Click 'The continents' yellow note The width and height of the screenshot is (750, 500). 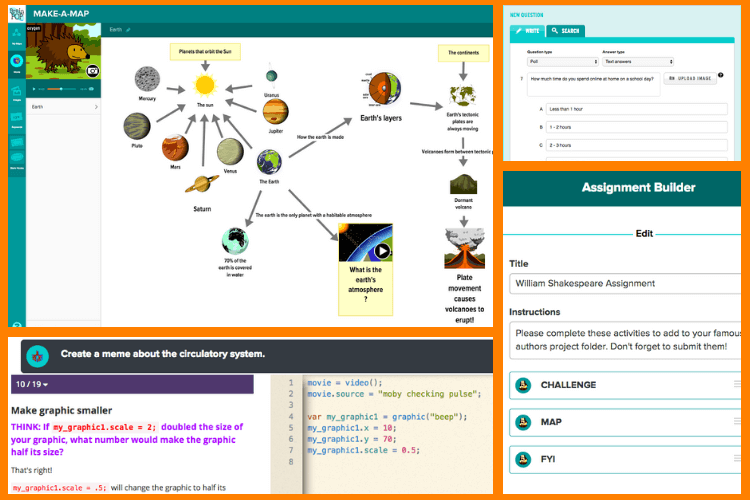click(x=463, y=53)
